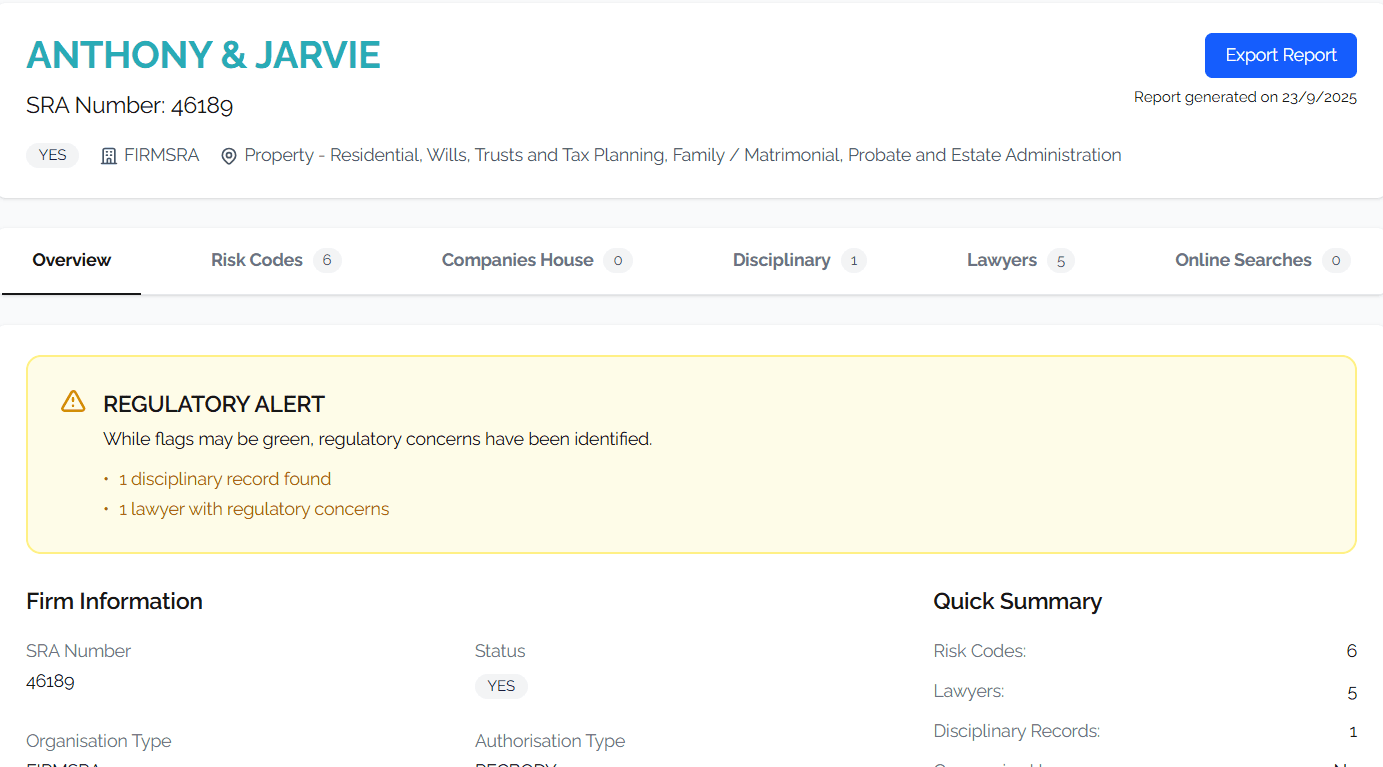Click the ANTHONY & JARVIE firm title

pos(204,55)
